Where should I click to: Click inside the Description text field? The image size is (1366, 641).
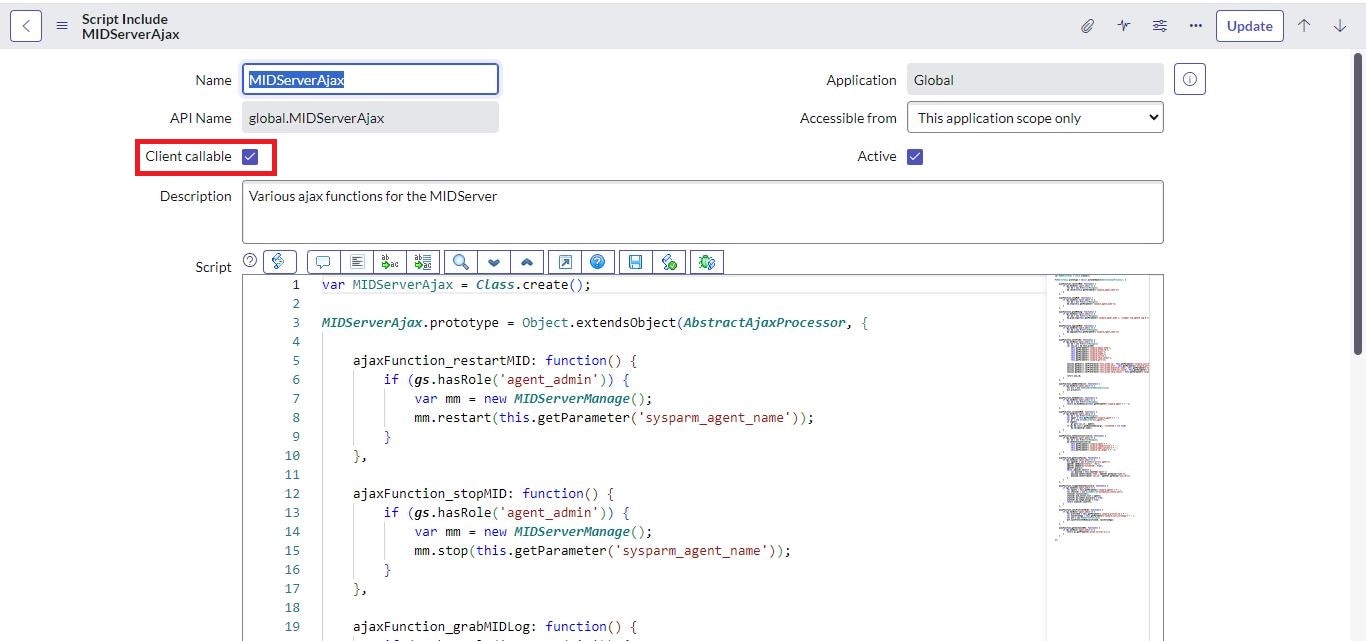pos(702,212)
